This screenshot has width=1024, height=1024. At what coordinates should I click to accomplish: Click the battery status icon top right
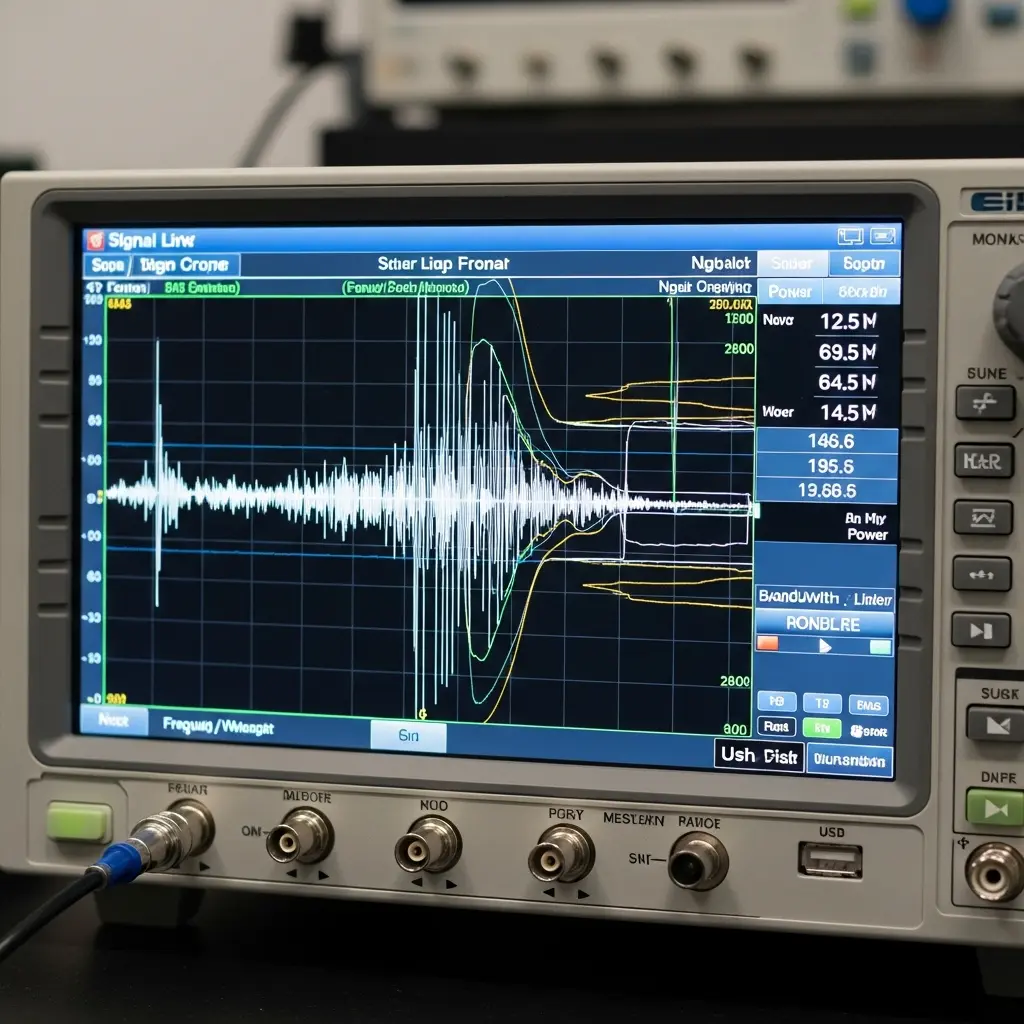coord(885,237)
